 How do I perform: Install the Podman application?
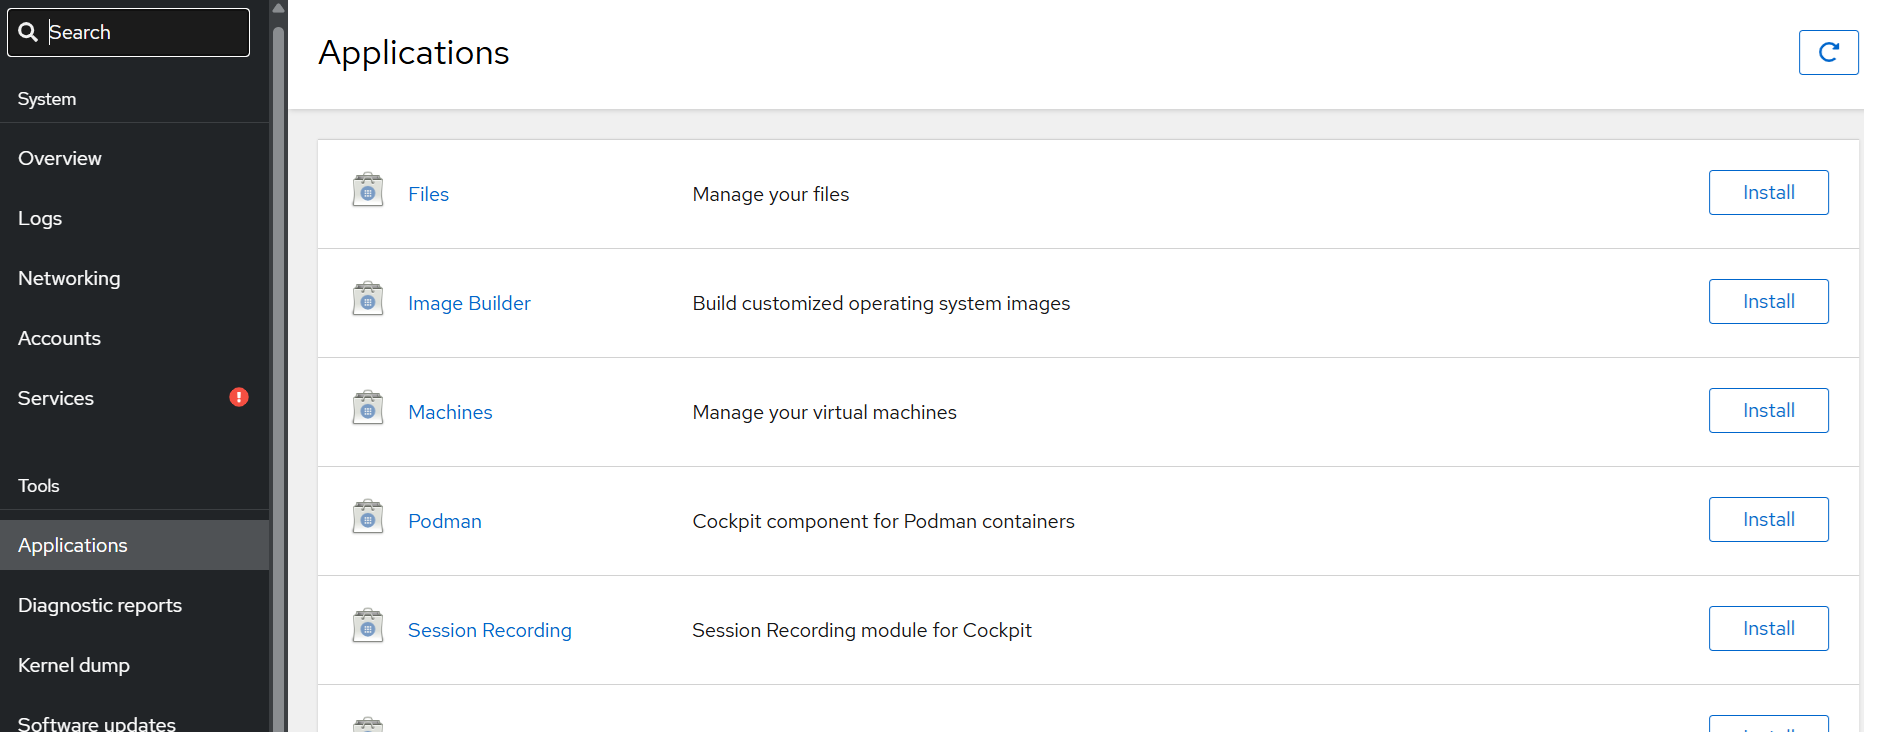click(x=1767, y=520)
